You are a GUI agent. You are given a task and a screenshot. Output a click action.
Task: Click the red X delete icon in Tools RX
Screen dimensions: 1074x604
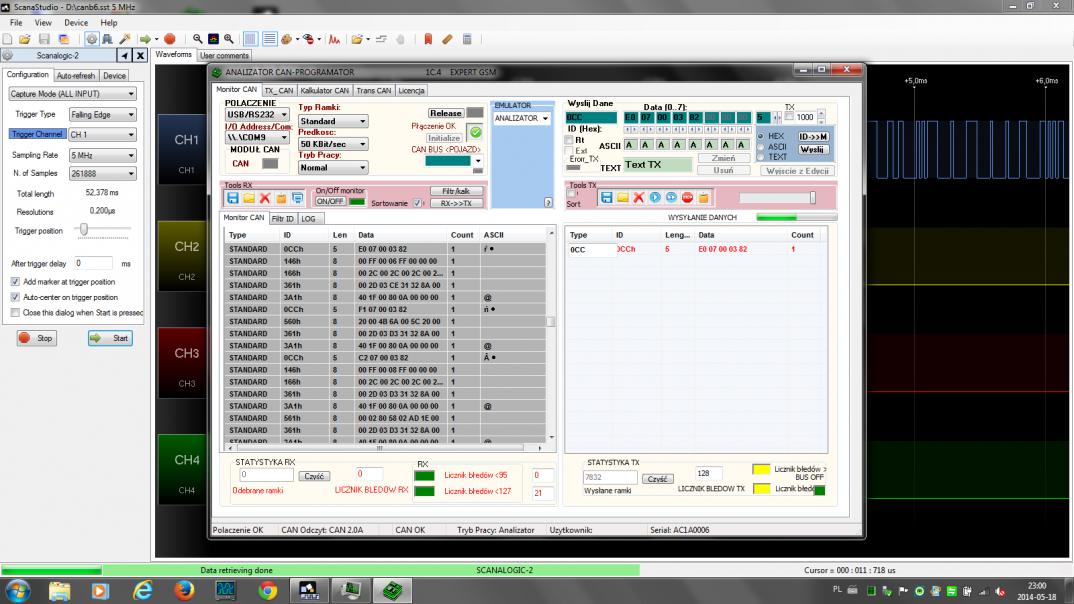265,198
